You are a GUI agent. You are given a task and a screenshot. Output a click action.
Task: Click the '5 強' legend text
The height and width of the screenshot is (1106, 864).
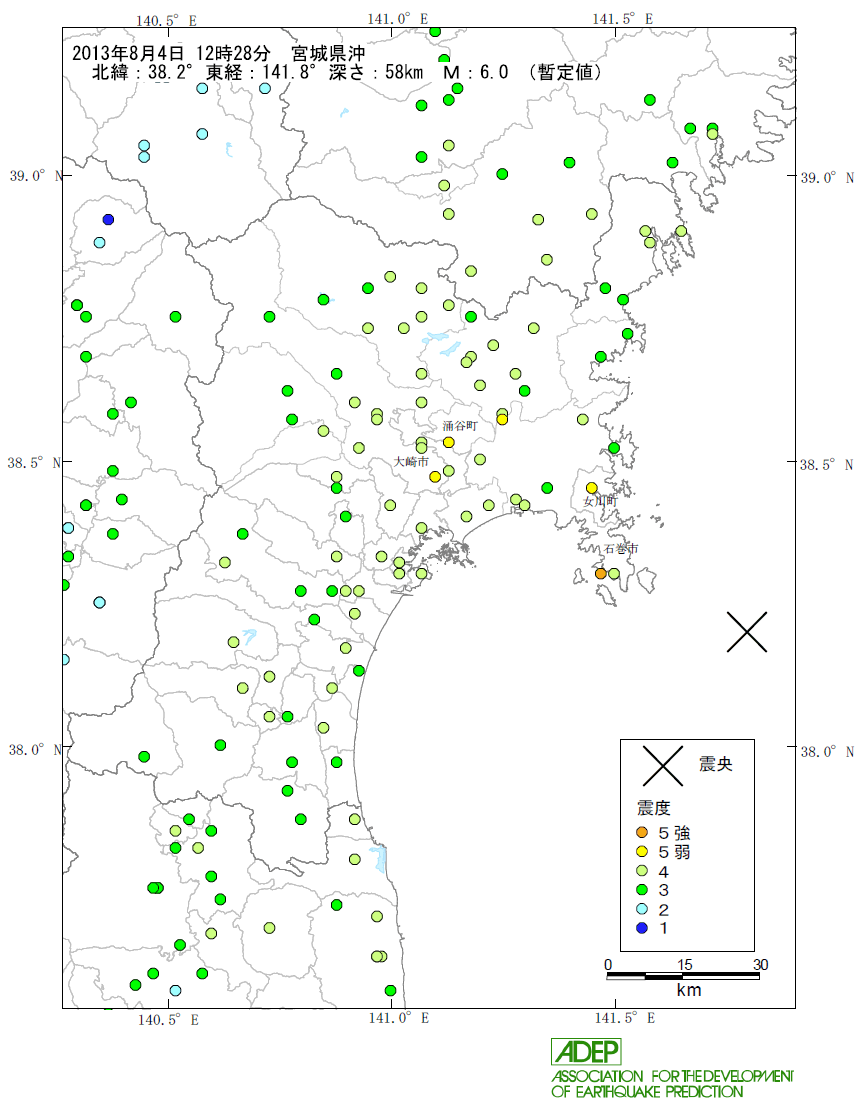pos(674,833)
